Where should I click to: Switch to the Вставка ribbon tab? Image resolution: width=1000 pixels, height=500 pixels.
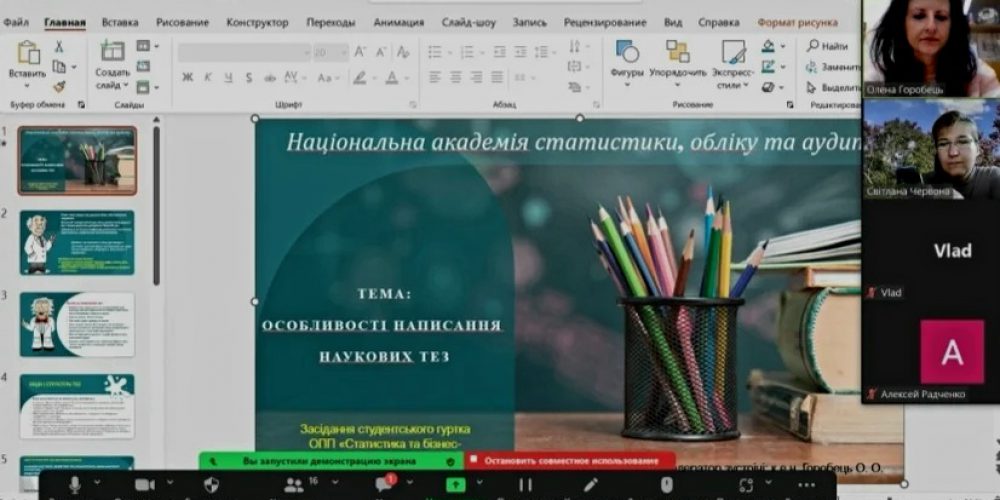pos(120,22)
